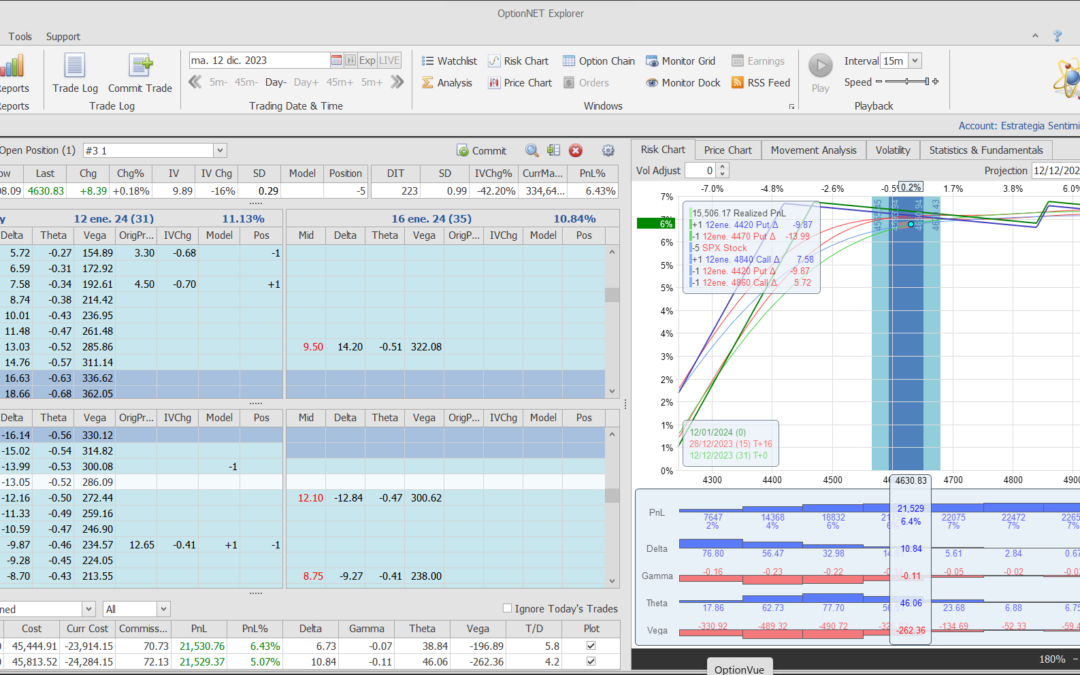The height and width of the screenshot is (675, 1080).
Task: Open position settings gear icon
Action: click(608, 151)
